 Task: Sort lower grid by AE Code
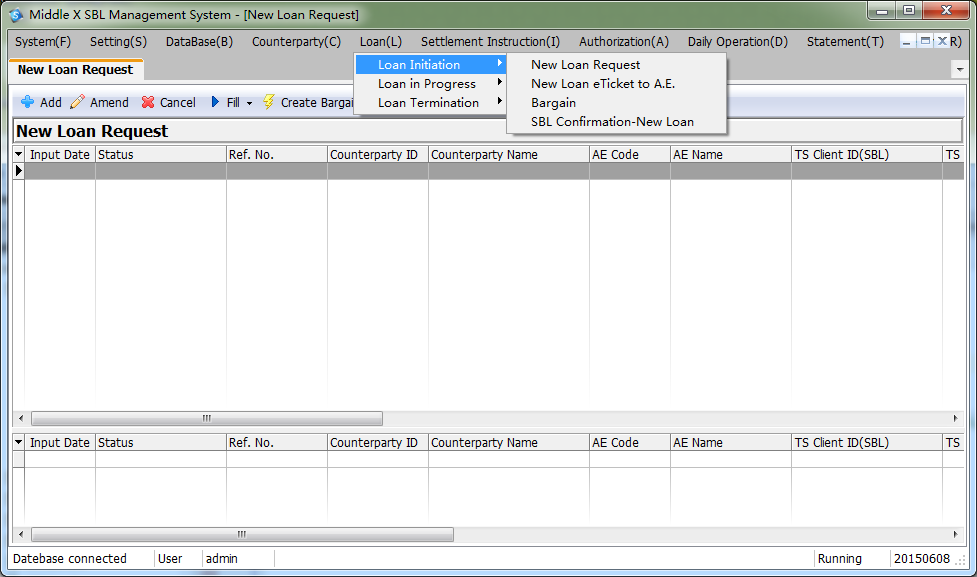click(630, 442)
